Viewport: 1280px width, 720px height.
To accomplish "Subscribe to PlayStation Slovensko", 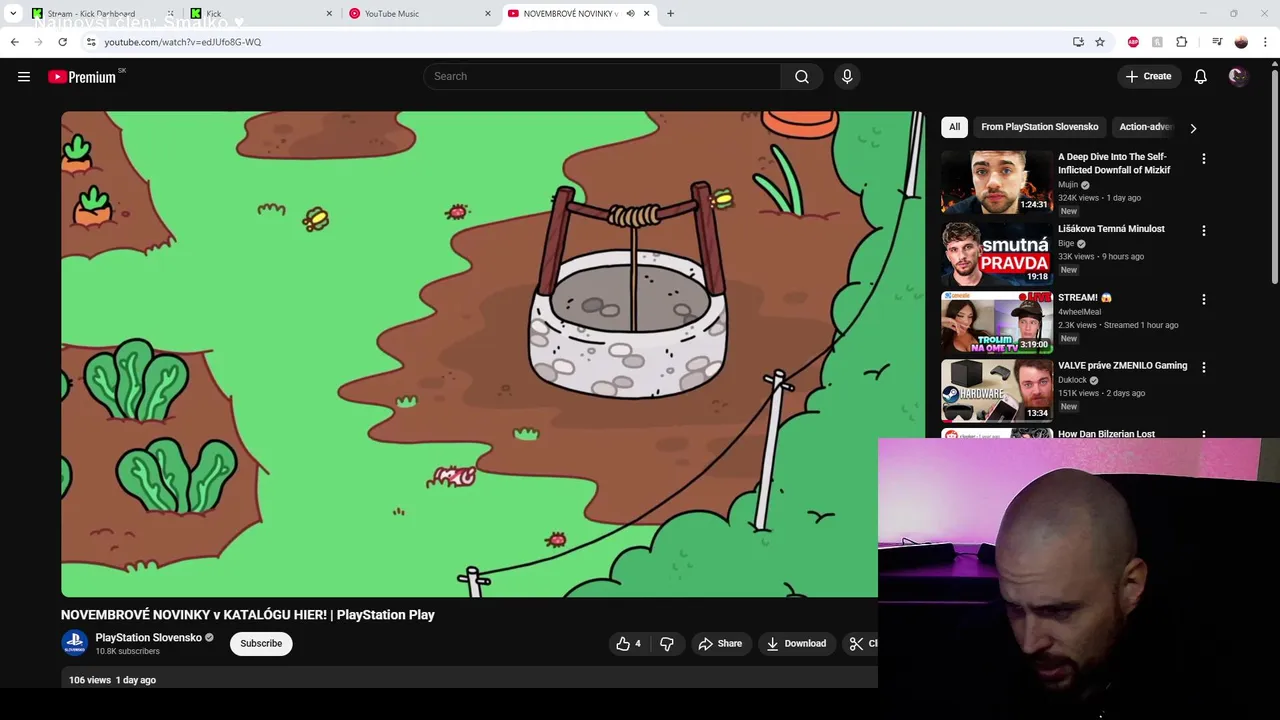I will click(261, 644).
